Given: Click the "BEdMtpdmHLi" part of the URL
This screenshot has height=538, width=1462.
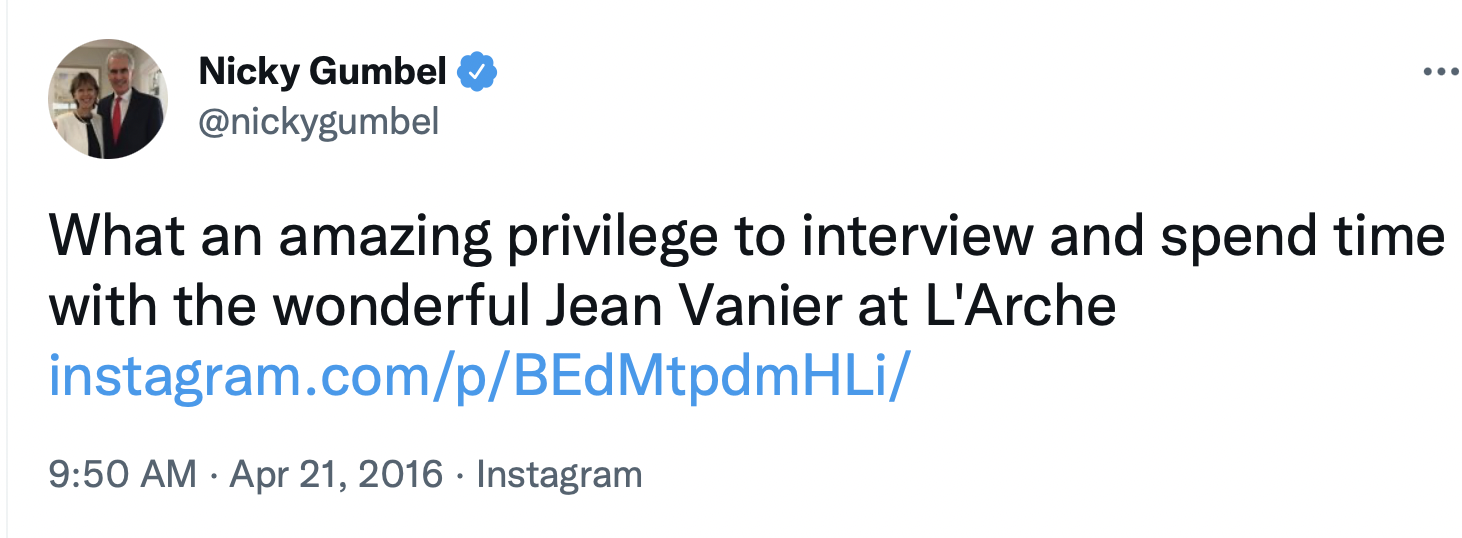Looking at the screenshot, I should 708,378.
